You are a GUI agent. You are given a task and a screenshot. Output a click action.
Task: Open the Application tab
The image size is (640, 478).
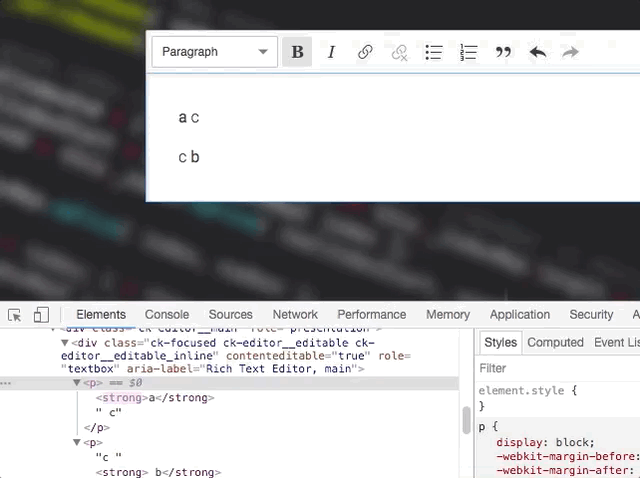click(x=520, y=314)
